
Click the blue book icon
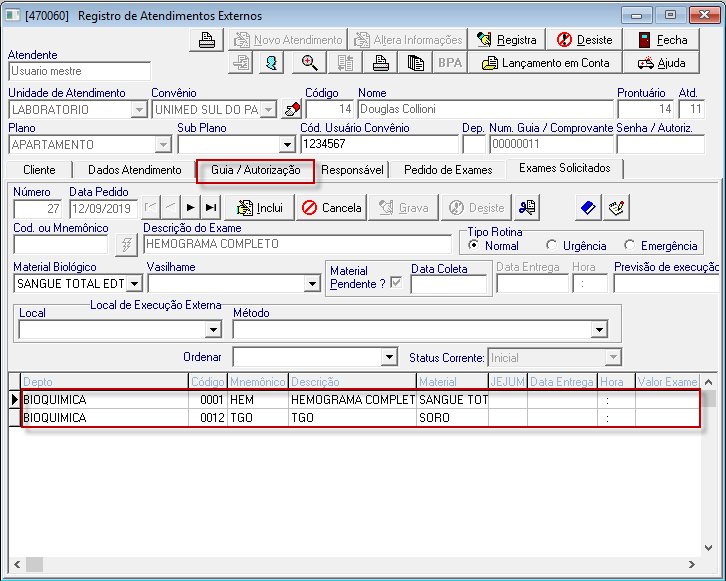pos(588,207)
